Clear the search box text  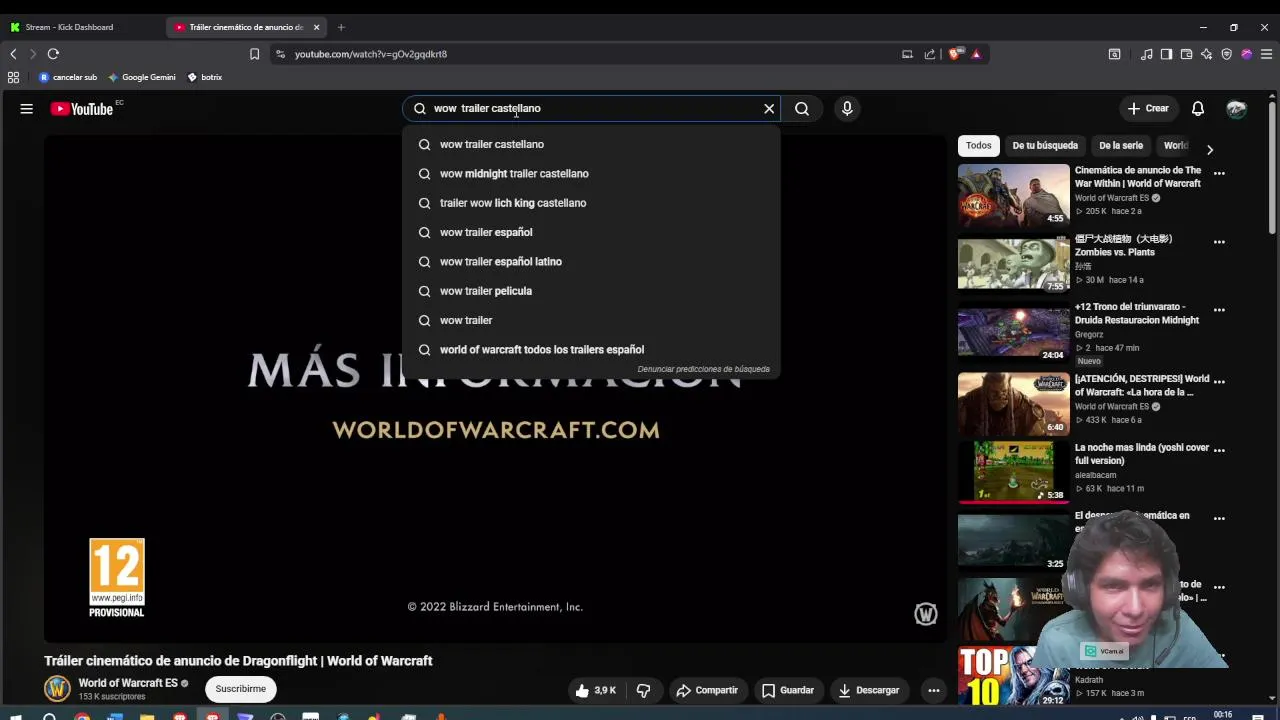[769, 109]
